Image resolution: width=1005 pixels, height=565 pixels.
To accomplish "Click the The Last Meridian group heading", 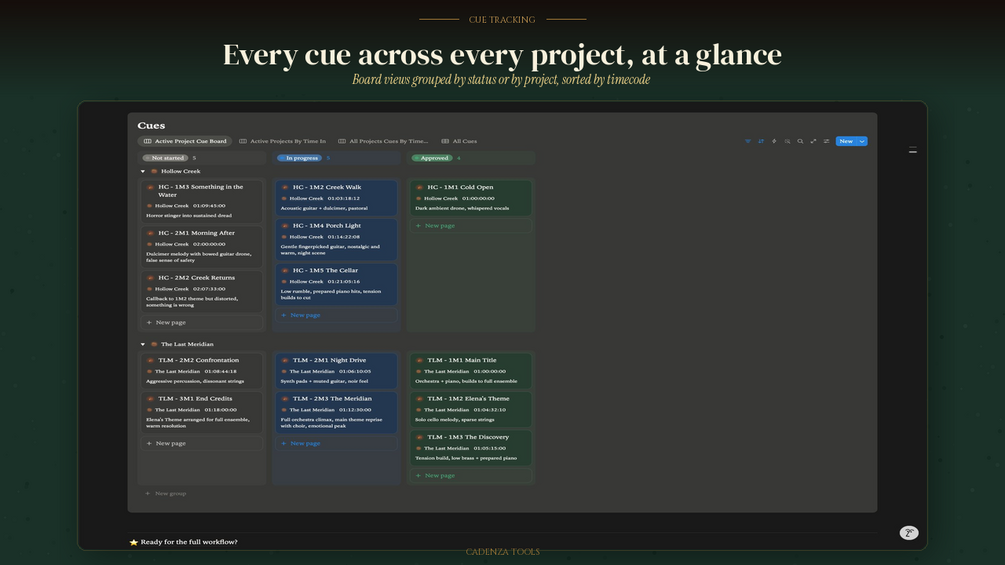I will pos(187,344).
